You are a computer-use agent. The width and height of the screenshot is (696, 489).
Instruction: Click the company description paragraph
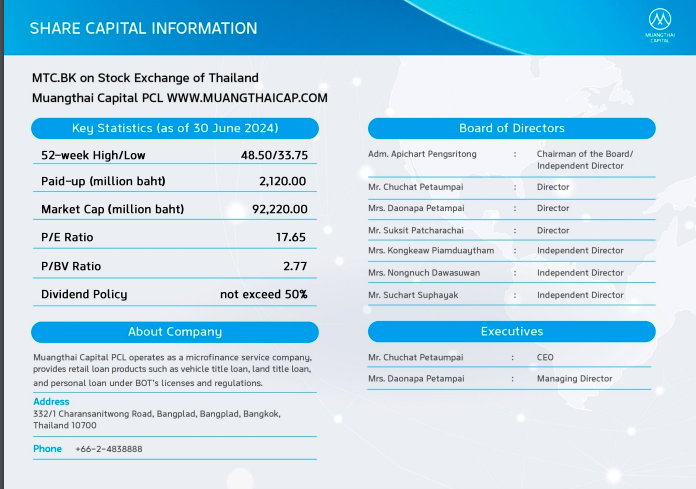173,370
